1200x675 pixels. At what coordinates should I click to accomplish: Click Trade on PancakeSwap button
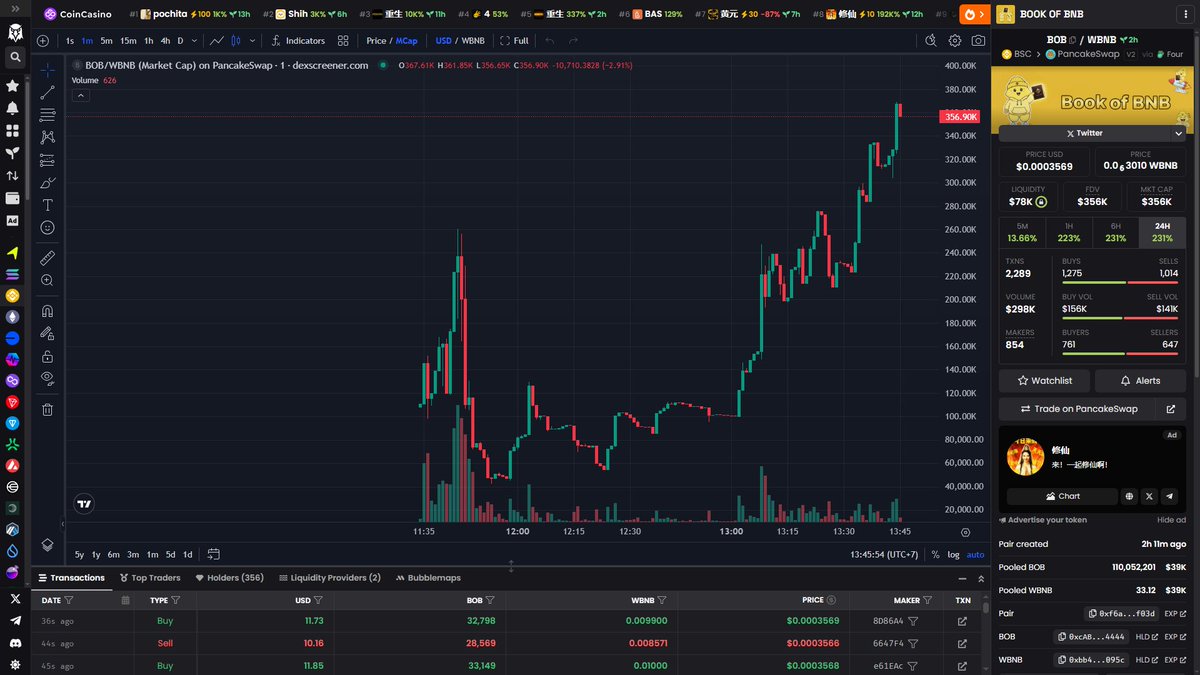click(x=1078, y=409)
